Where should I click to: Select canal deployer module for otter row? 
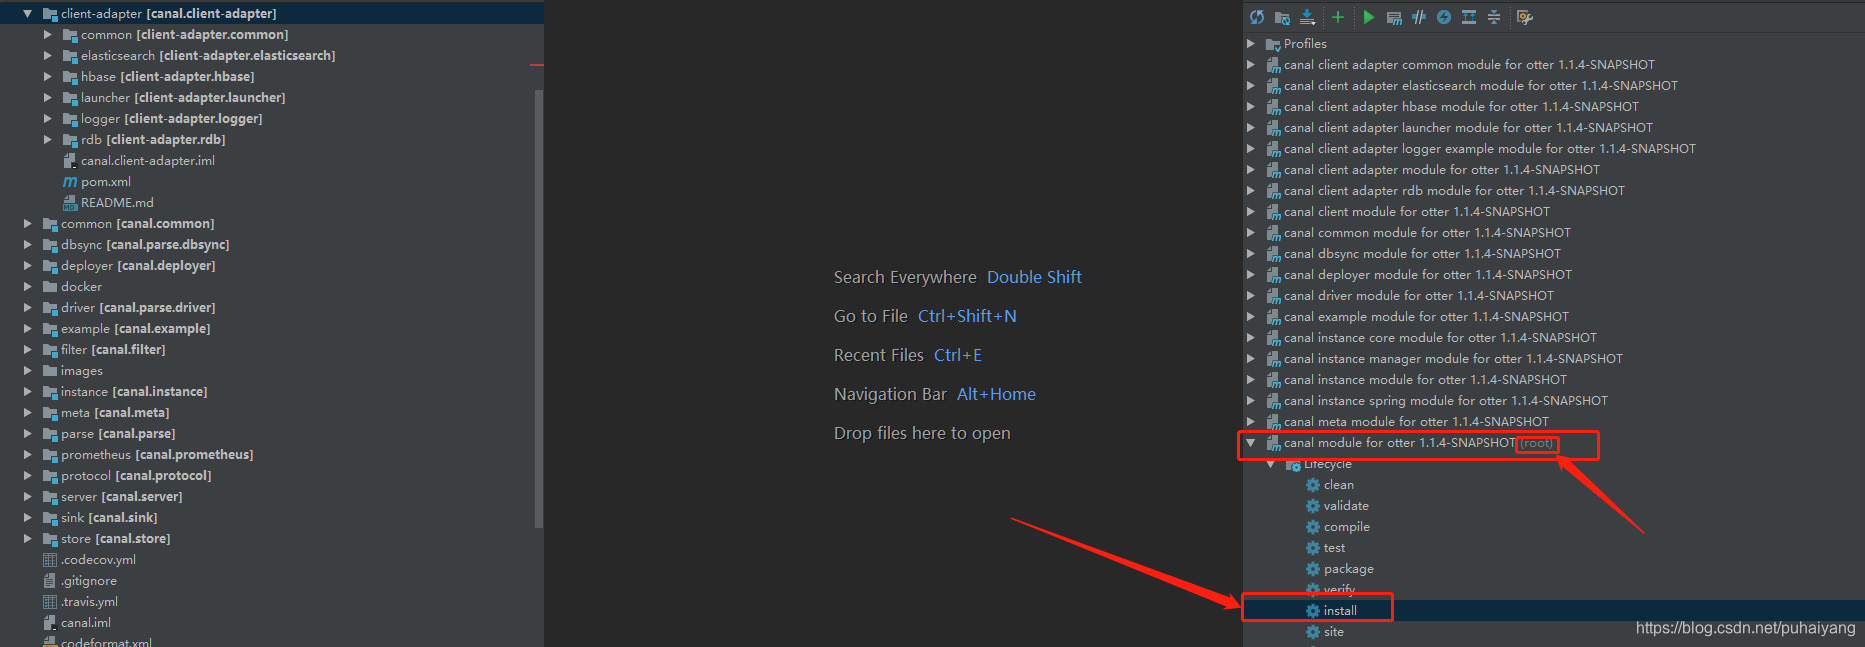pyautogui.click(x=1428, y=275)
